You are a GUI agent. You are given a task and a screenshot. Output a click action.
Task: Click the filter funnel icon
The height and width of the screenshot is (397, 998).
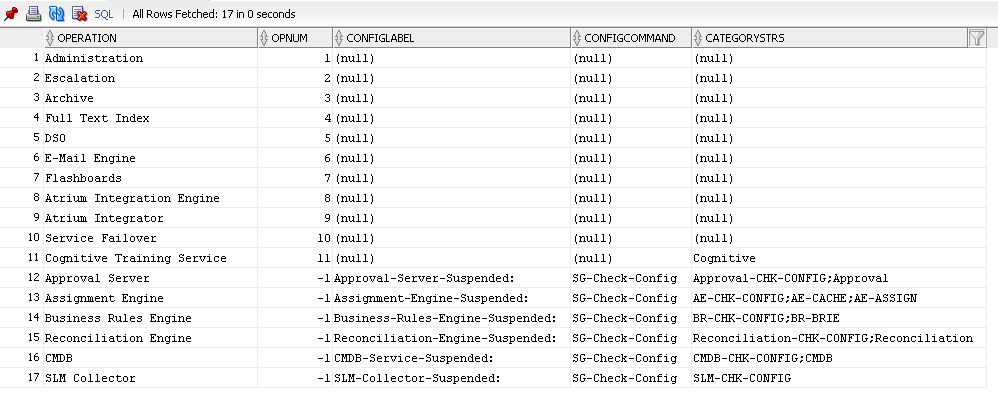976,38
